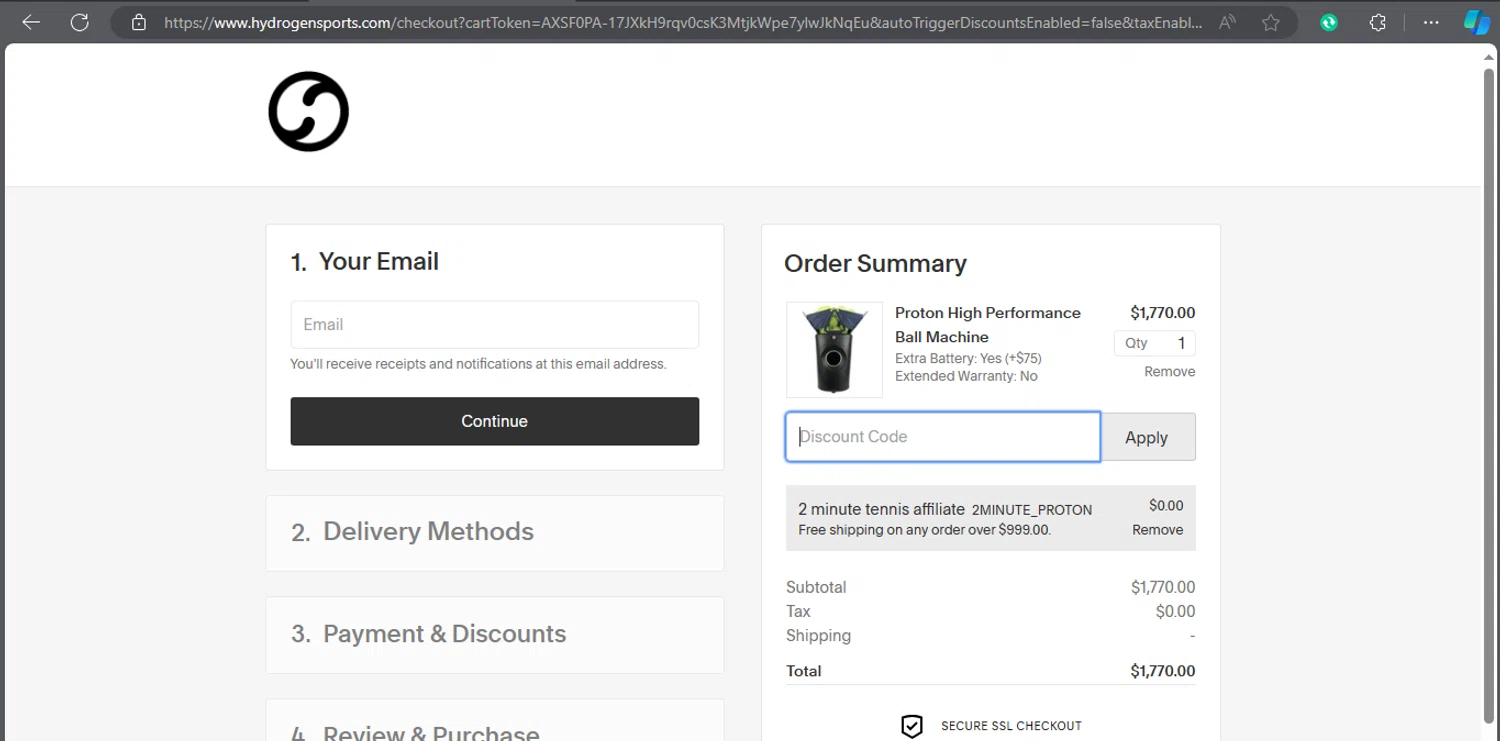
Task: Click the Subtotal $1,770.00 value
Action: 1163,587
